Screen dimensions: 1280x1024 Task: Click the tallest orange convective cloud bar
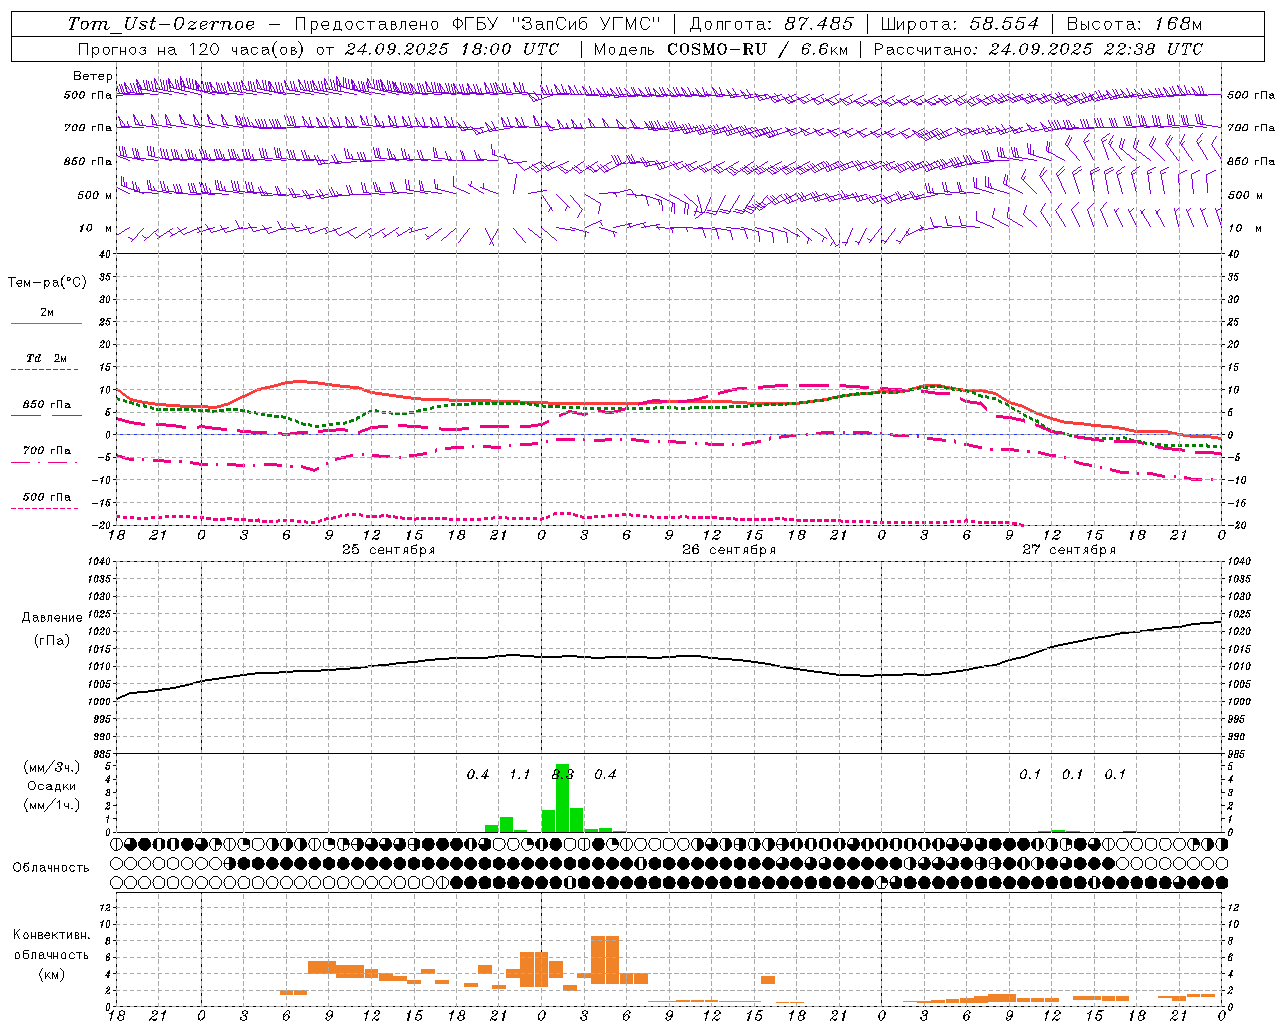(605, 960)
